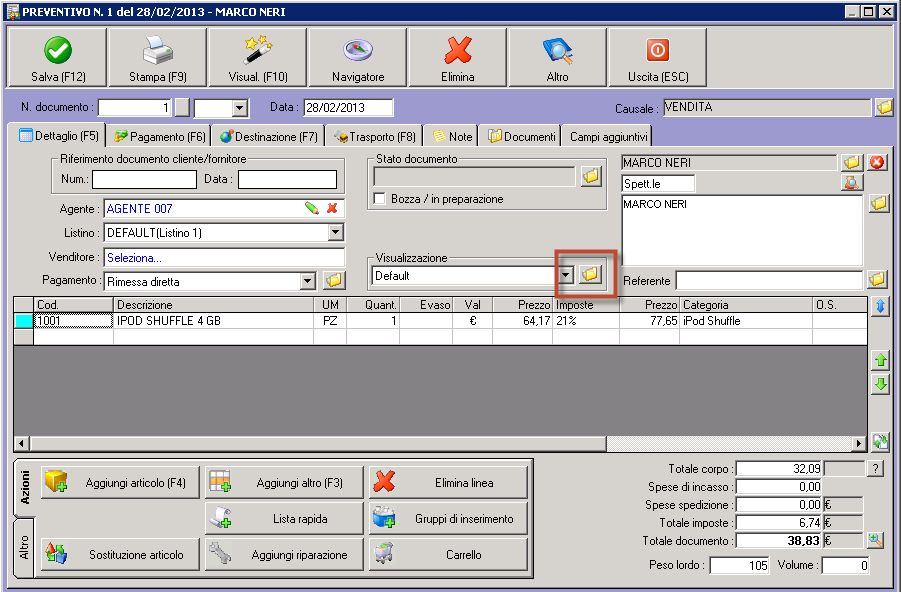
Task: Edit agent with green pencil icon
Action: coord(311,208)
